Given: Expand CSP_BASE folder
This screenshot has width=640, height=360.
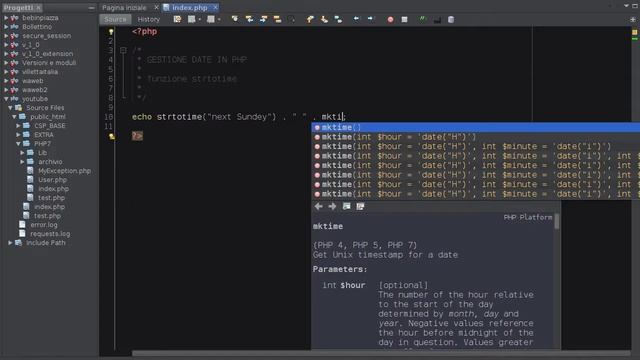Looking at the screenshot, I should click(18, 126).
